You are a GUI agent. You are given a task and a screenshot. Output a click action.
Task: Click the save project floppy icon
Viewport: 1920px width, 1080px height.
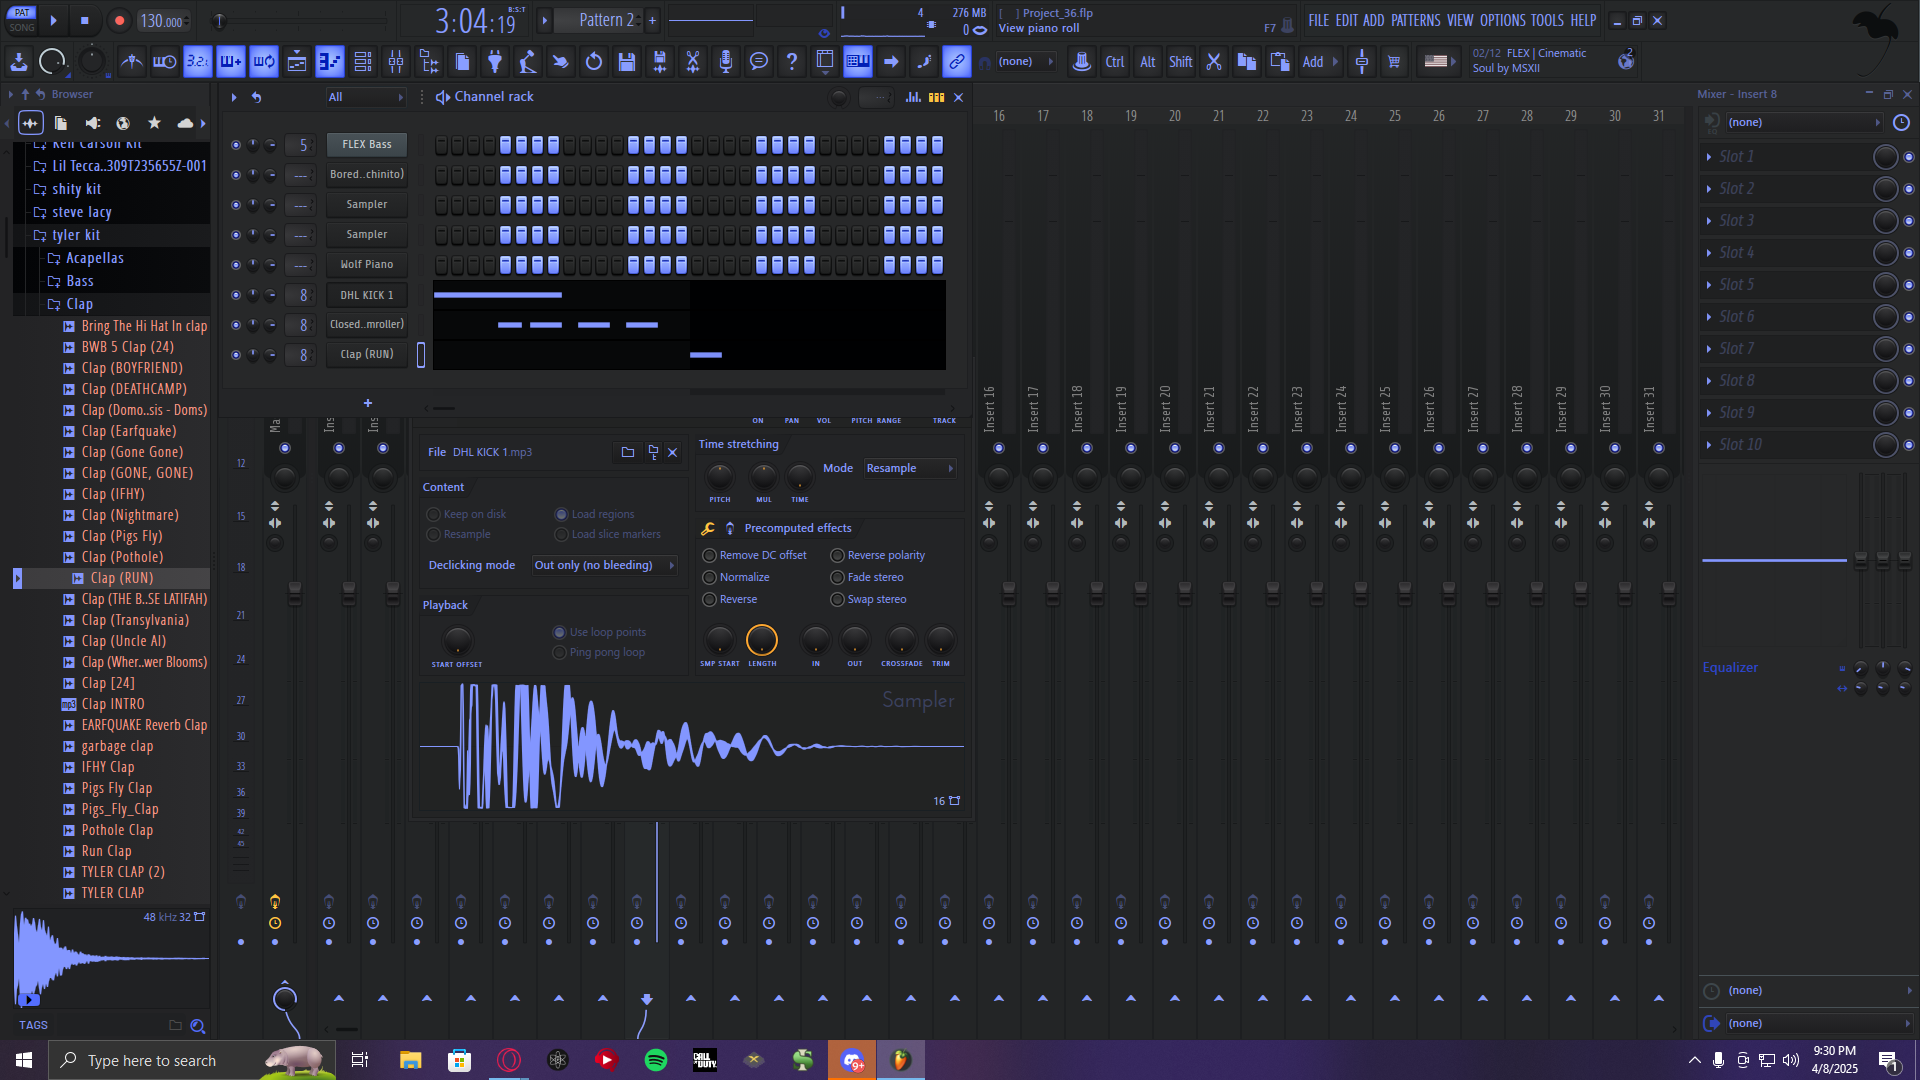[627, 62]
